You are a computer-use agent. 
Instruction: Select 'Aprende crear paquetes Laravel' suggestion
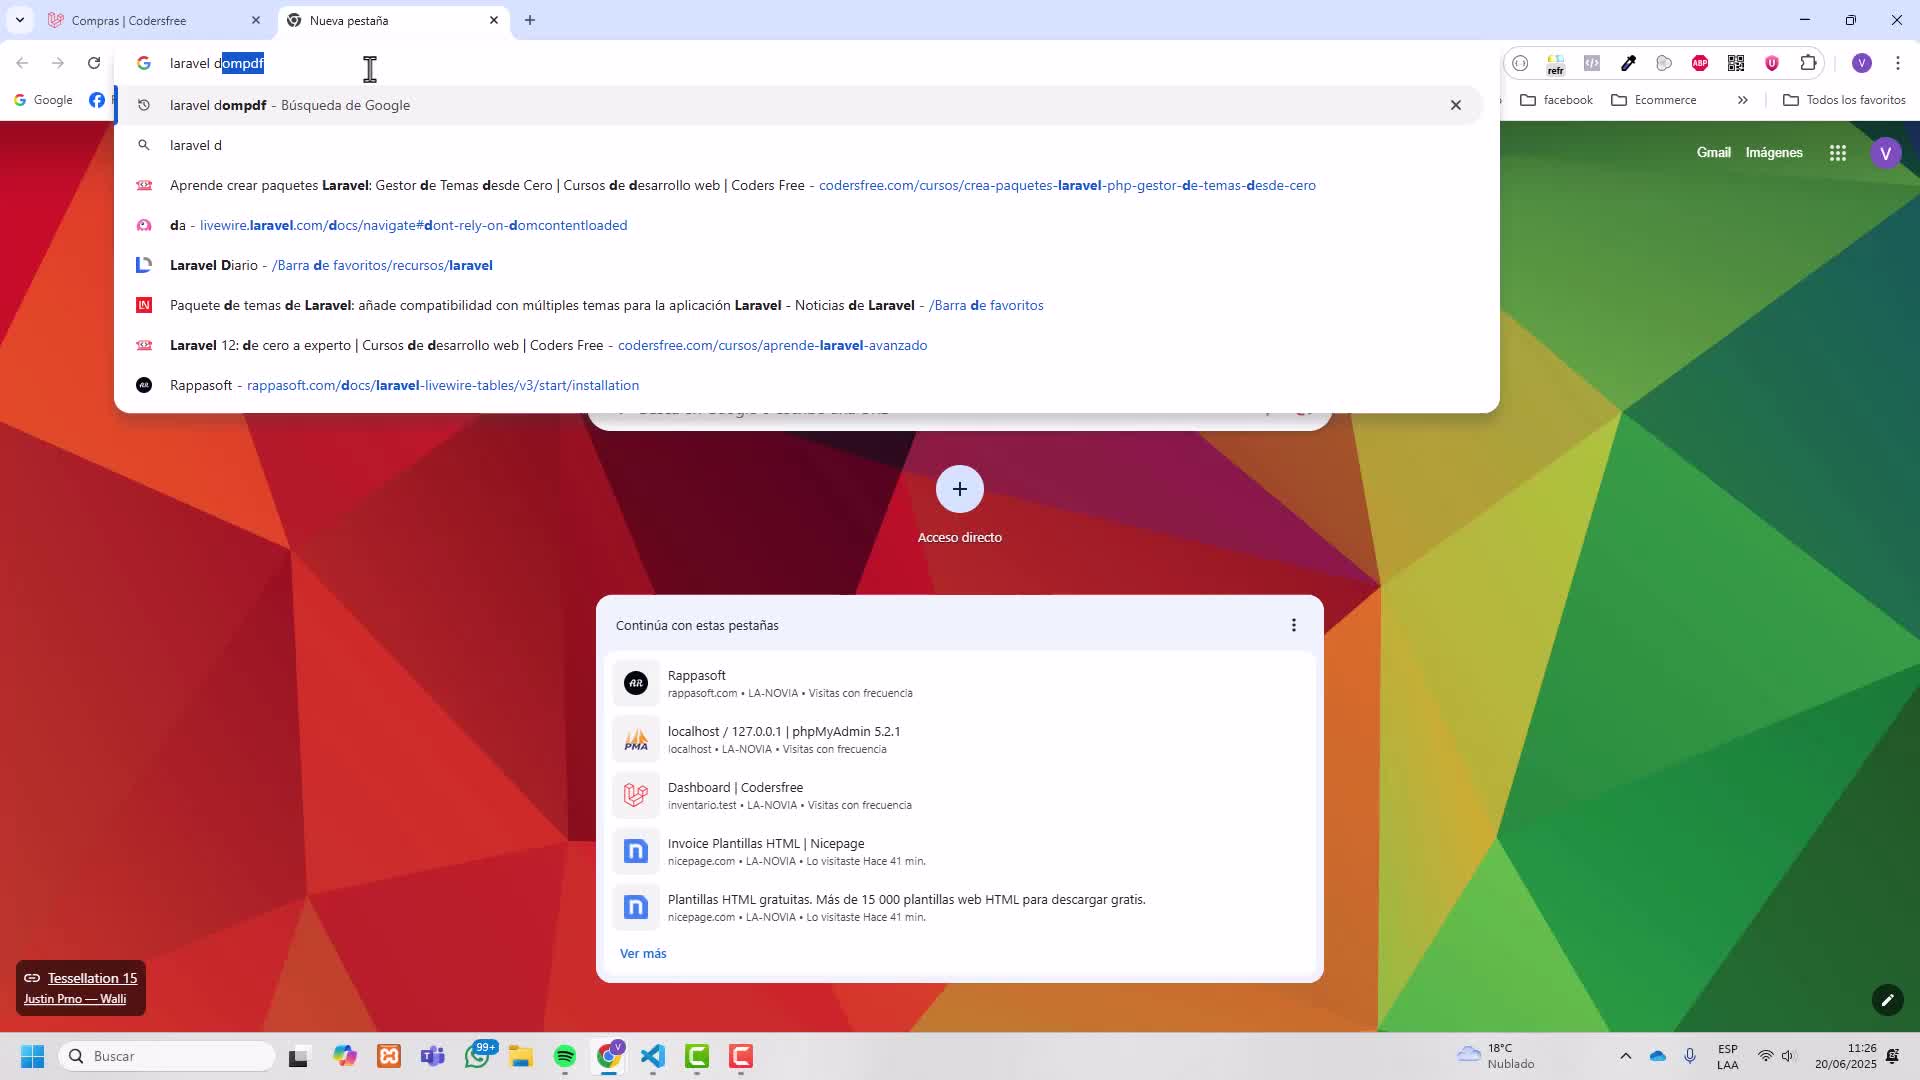[798, 185]
